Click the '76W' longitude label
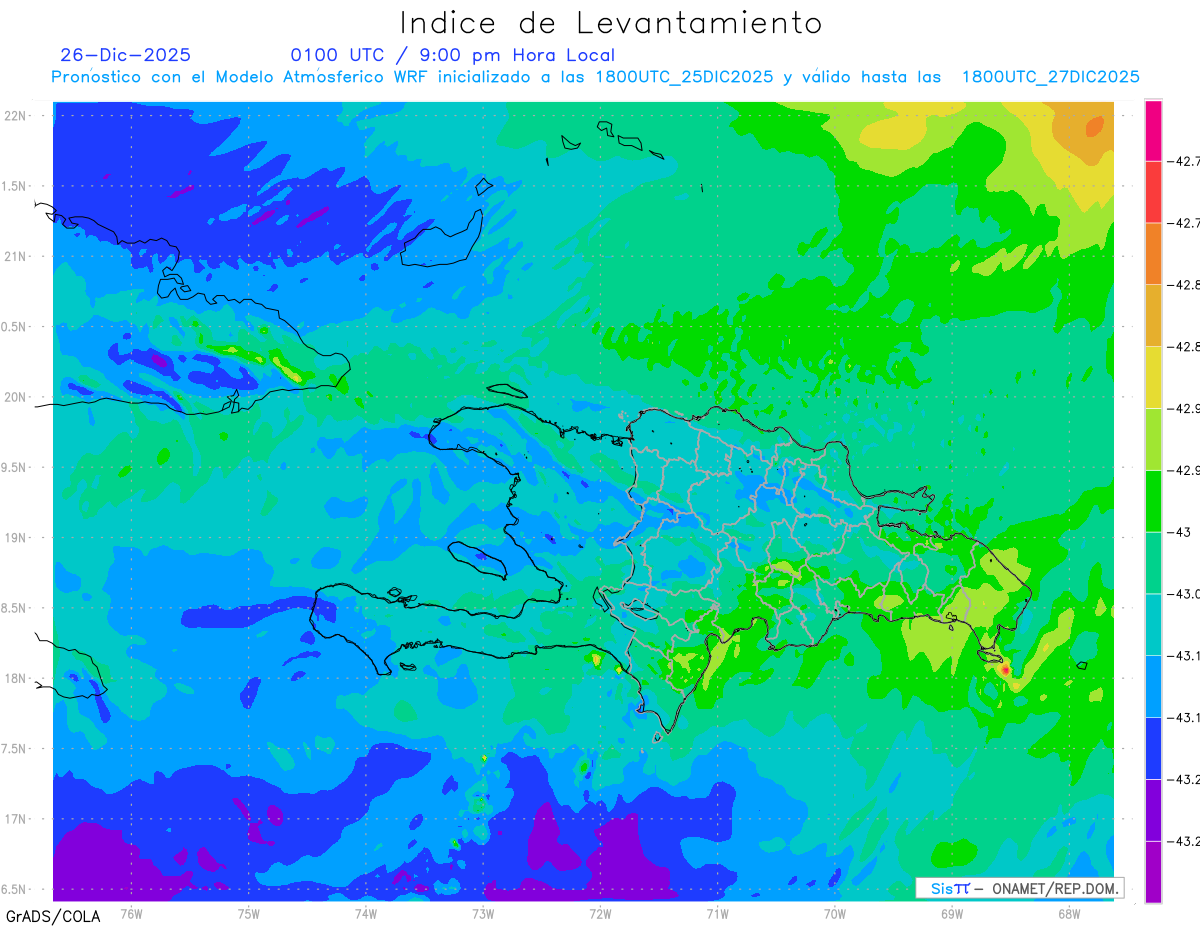Viewport: 1200px width, 927px height. [x=131, y=913]
